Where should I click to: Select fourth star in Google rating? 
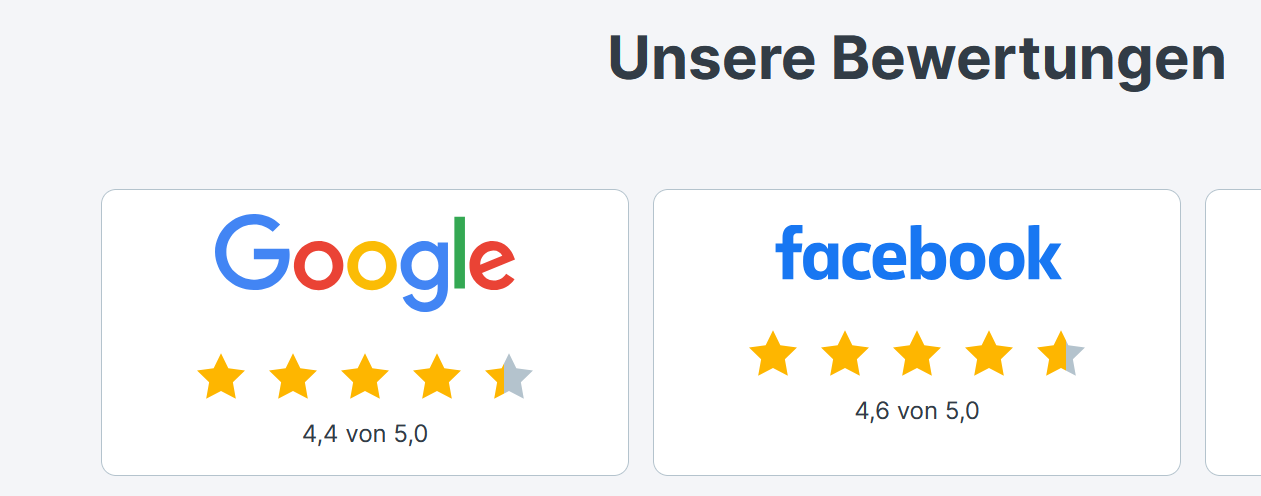click(x=437, y=378)
